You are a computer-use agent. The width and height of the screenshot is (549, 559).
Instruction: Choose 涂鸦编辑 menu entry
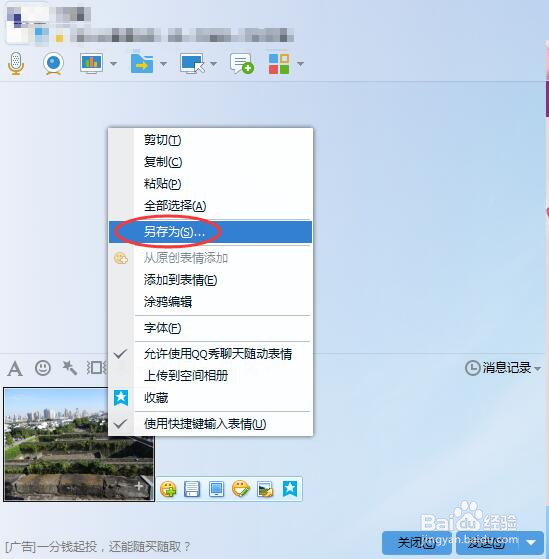[x=211, y=302]
